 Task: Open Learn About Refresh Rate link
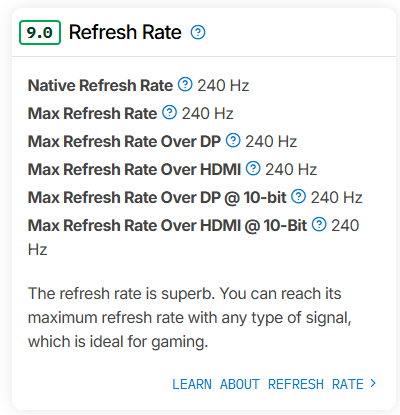pyautogui.click(x=268, y=384)
